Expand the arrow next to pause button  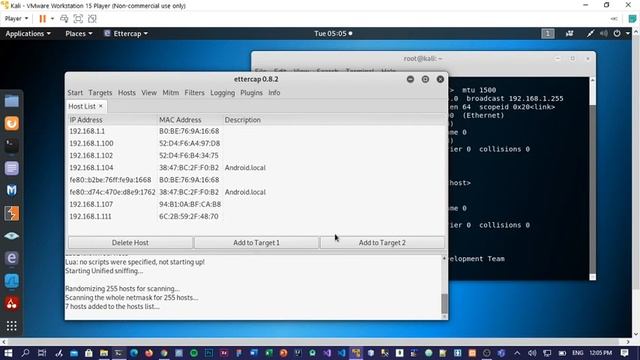pyautogui.click(x=52, y=19)
